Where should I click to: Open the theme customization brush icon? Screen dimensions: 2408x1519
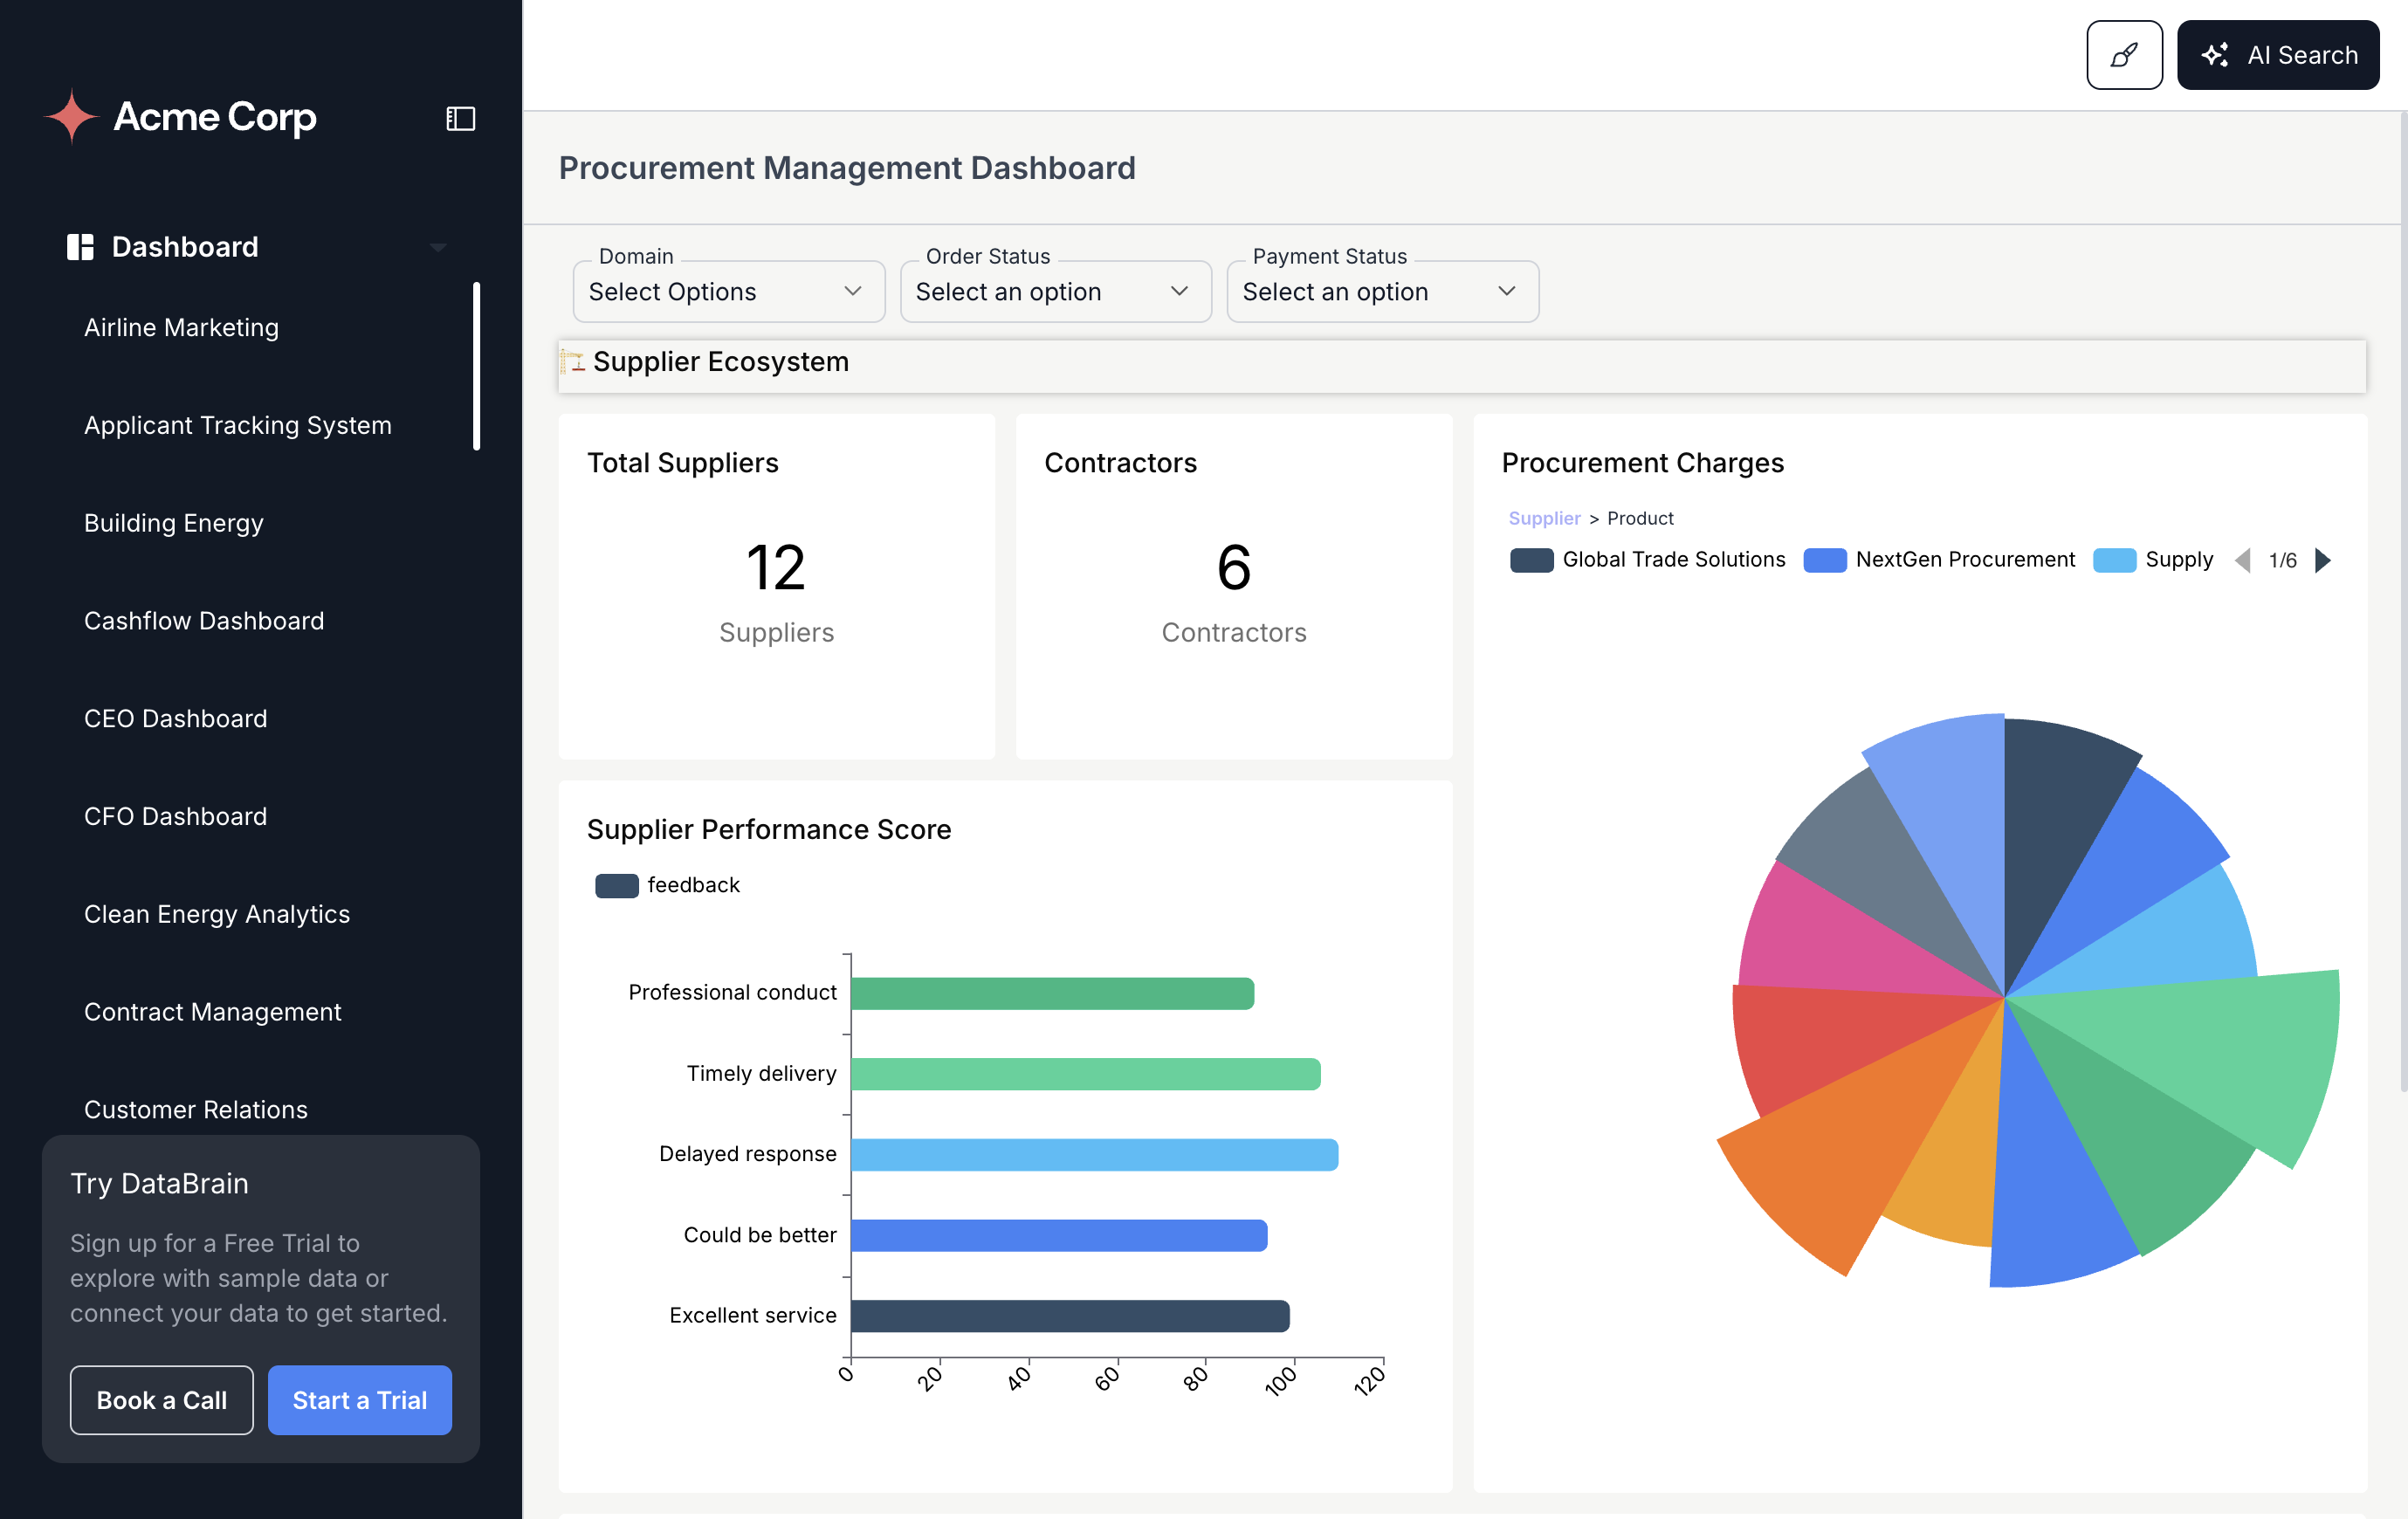(x=2123, y=54)
